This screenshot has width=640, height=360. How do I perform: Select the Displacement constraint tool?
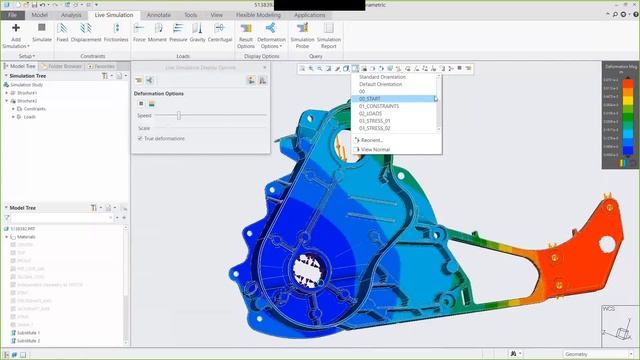click(x=86, y=32)
